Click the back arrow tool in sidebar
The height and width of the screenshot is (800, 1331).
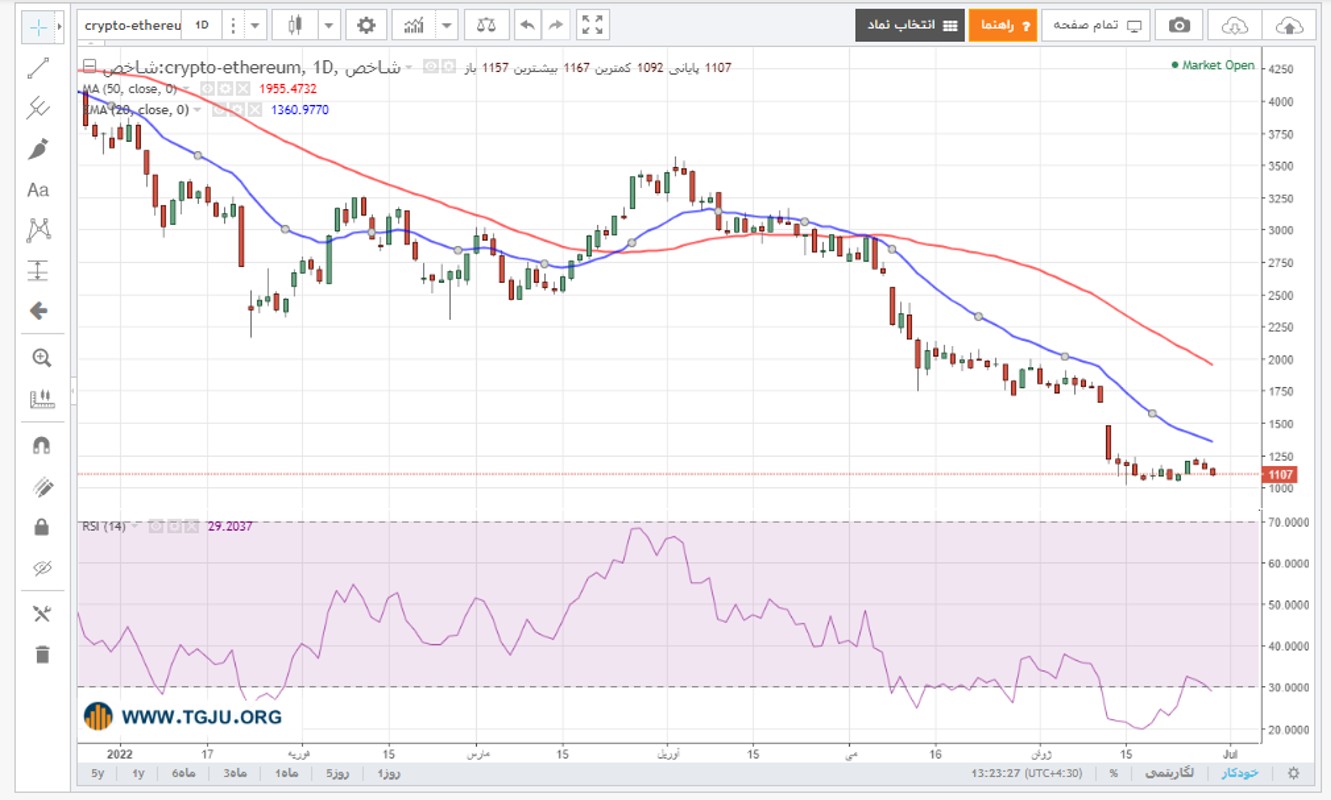pyautogui.click(x=39, y=311)
